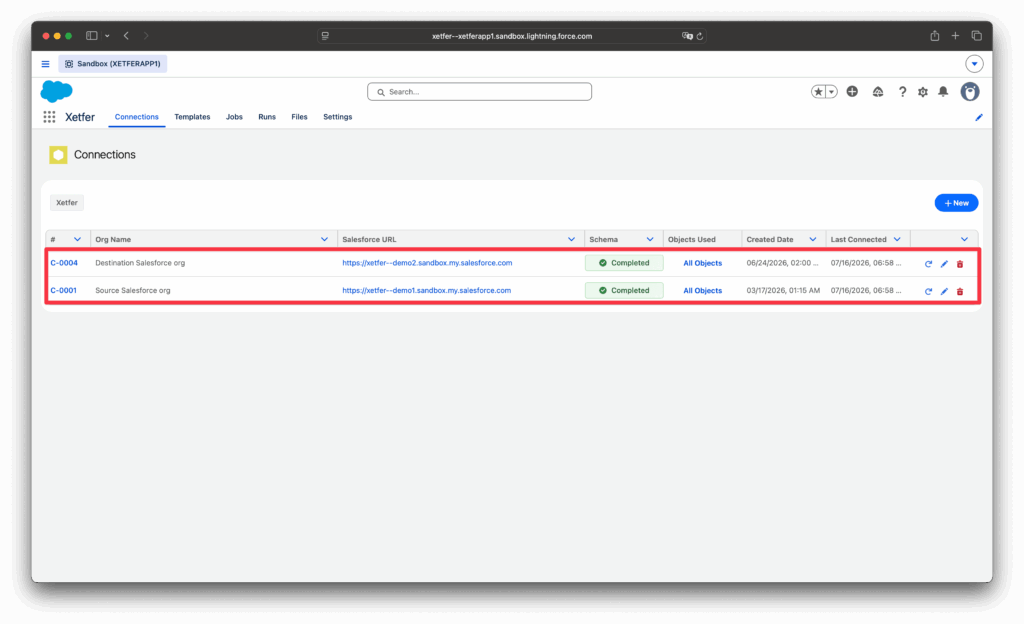This screenshot has width=1024, height=624.
Task: Open the global create plus icon
Action: click(852, 92)
